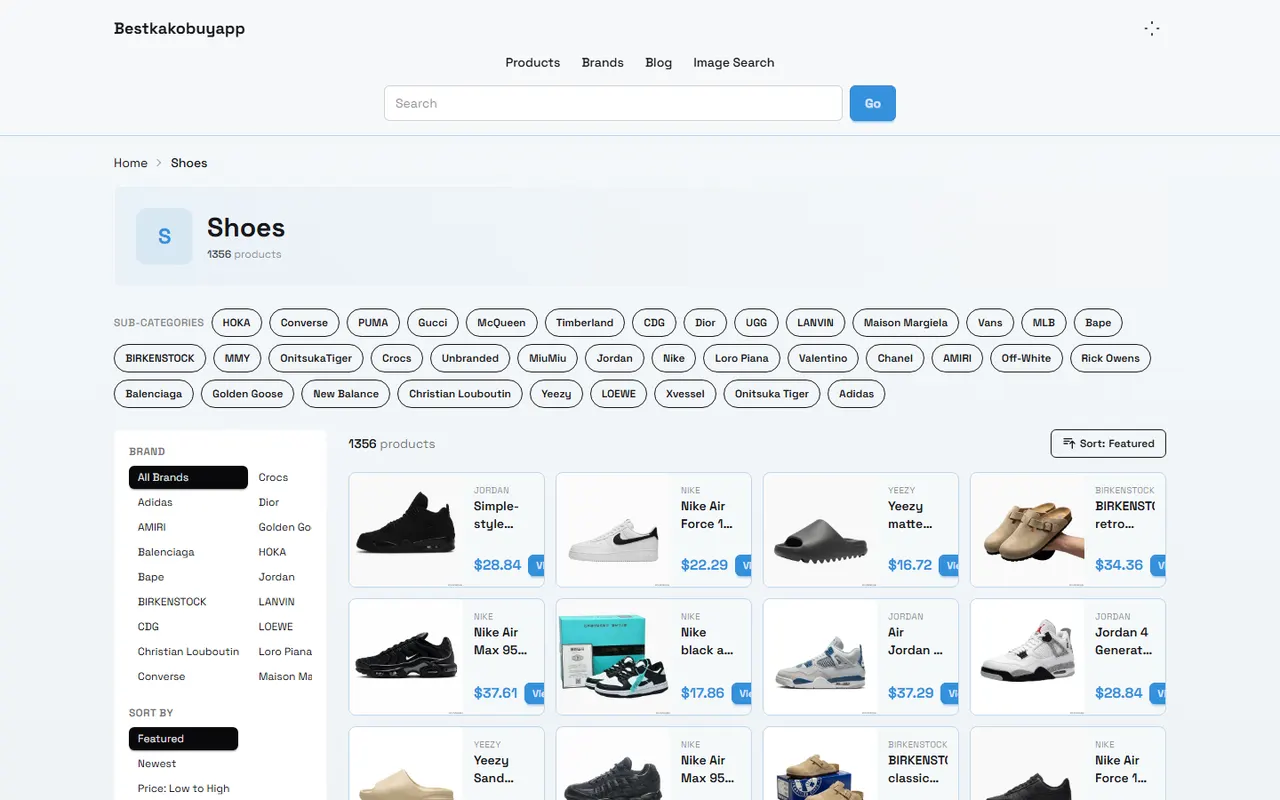Open the Nike Air Force 1 white thumbnail

pyautogui.click(x=613, y=530)
